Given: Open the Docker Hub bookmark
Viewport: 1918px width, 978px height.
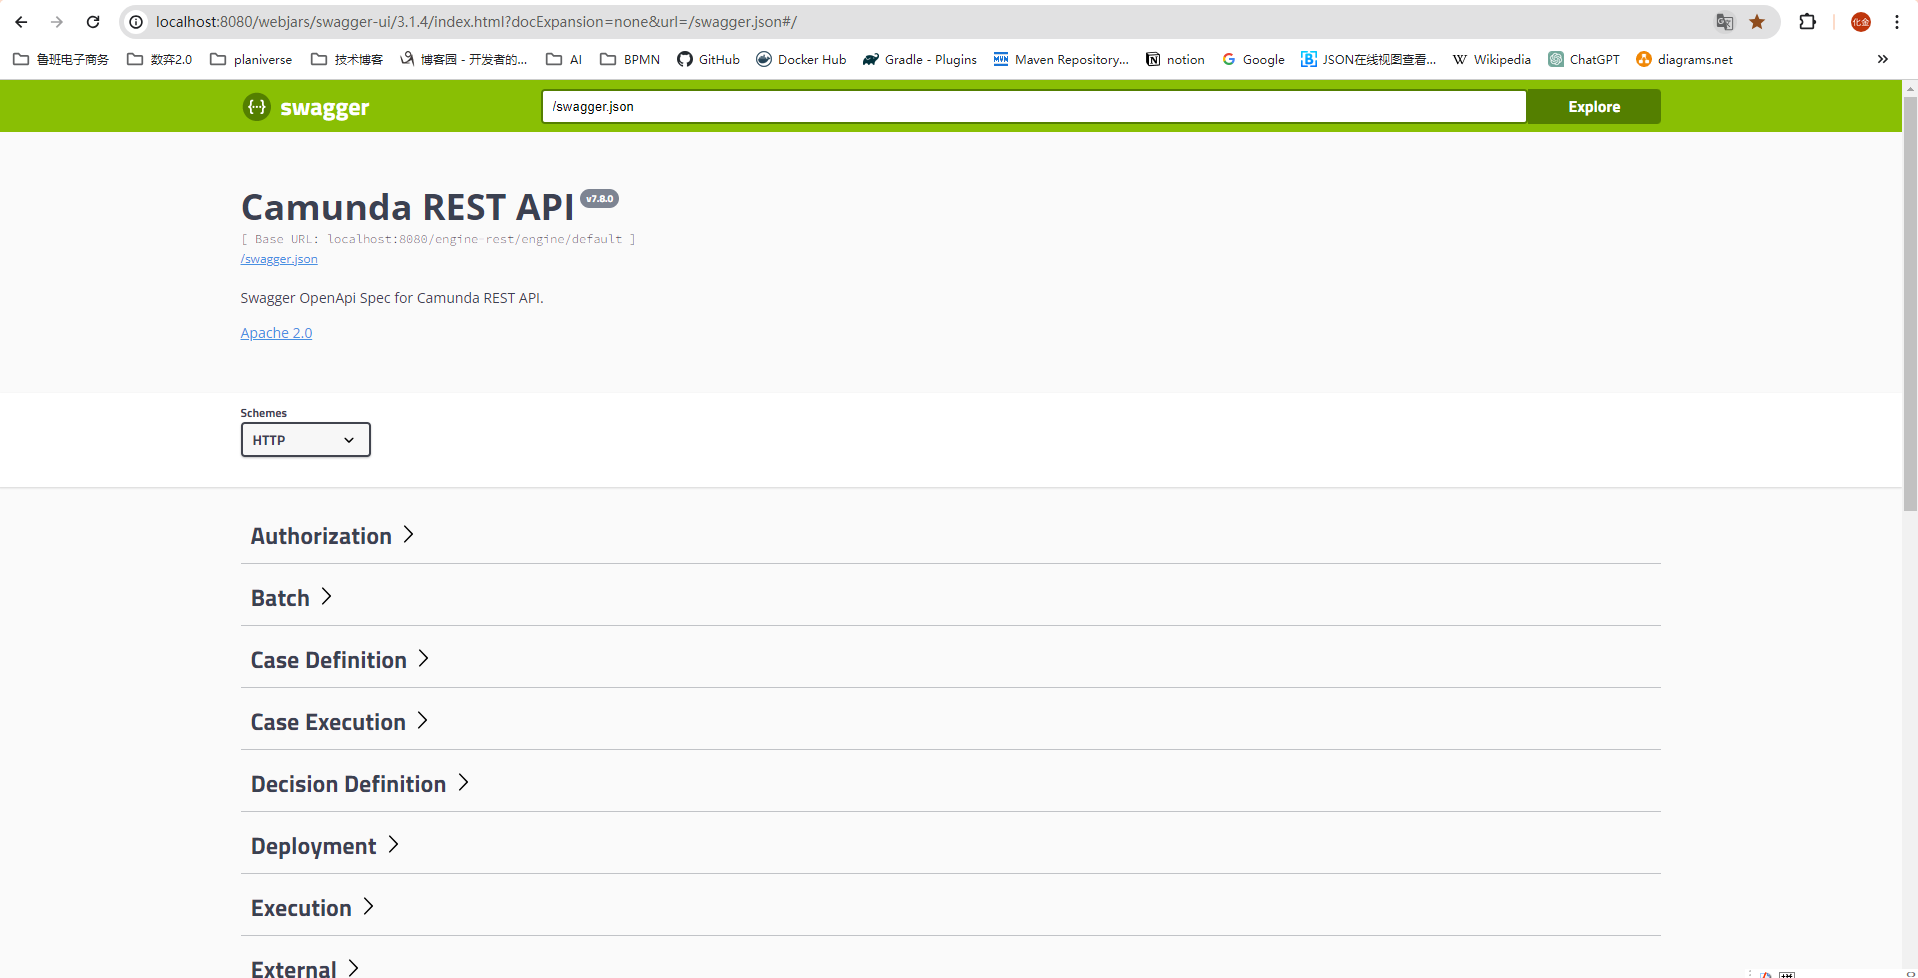Looking at the screenshot, I should click(x=801, y=59).
